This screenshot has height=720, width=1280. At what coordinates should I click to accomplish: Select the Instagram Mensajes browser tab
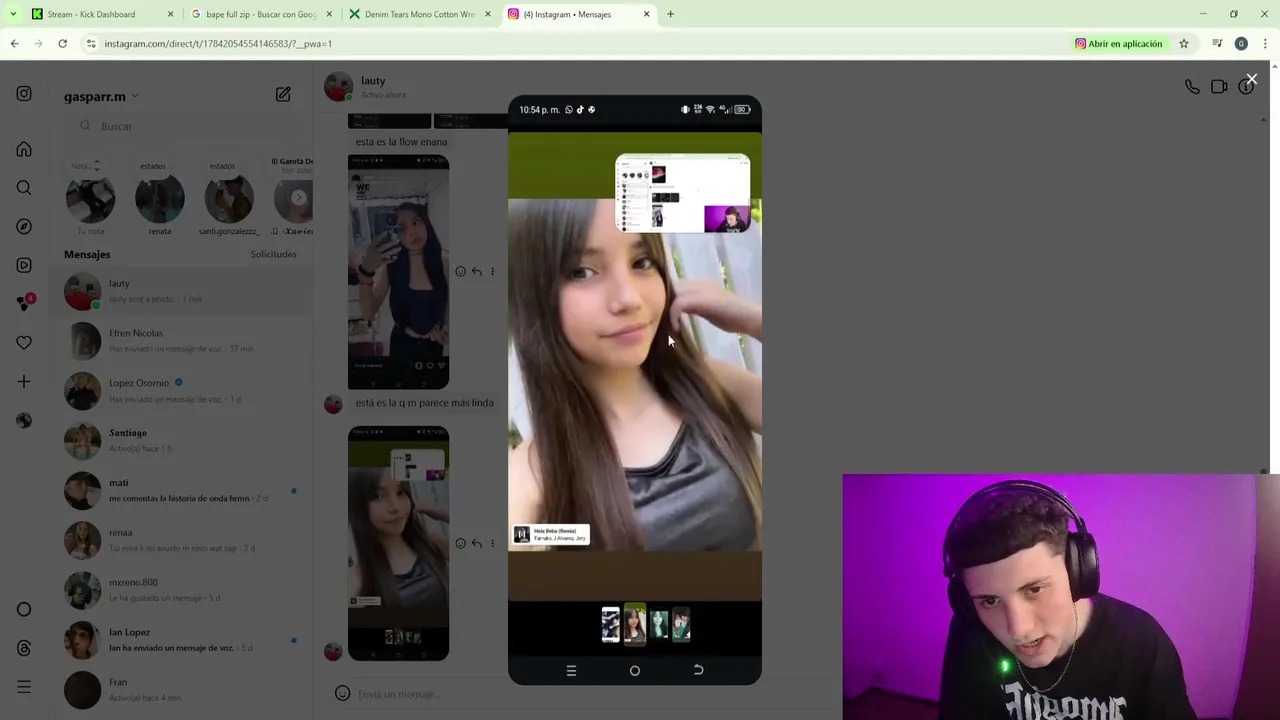pos(578,14)
